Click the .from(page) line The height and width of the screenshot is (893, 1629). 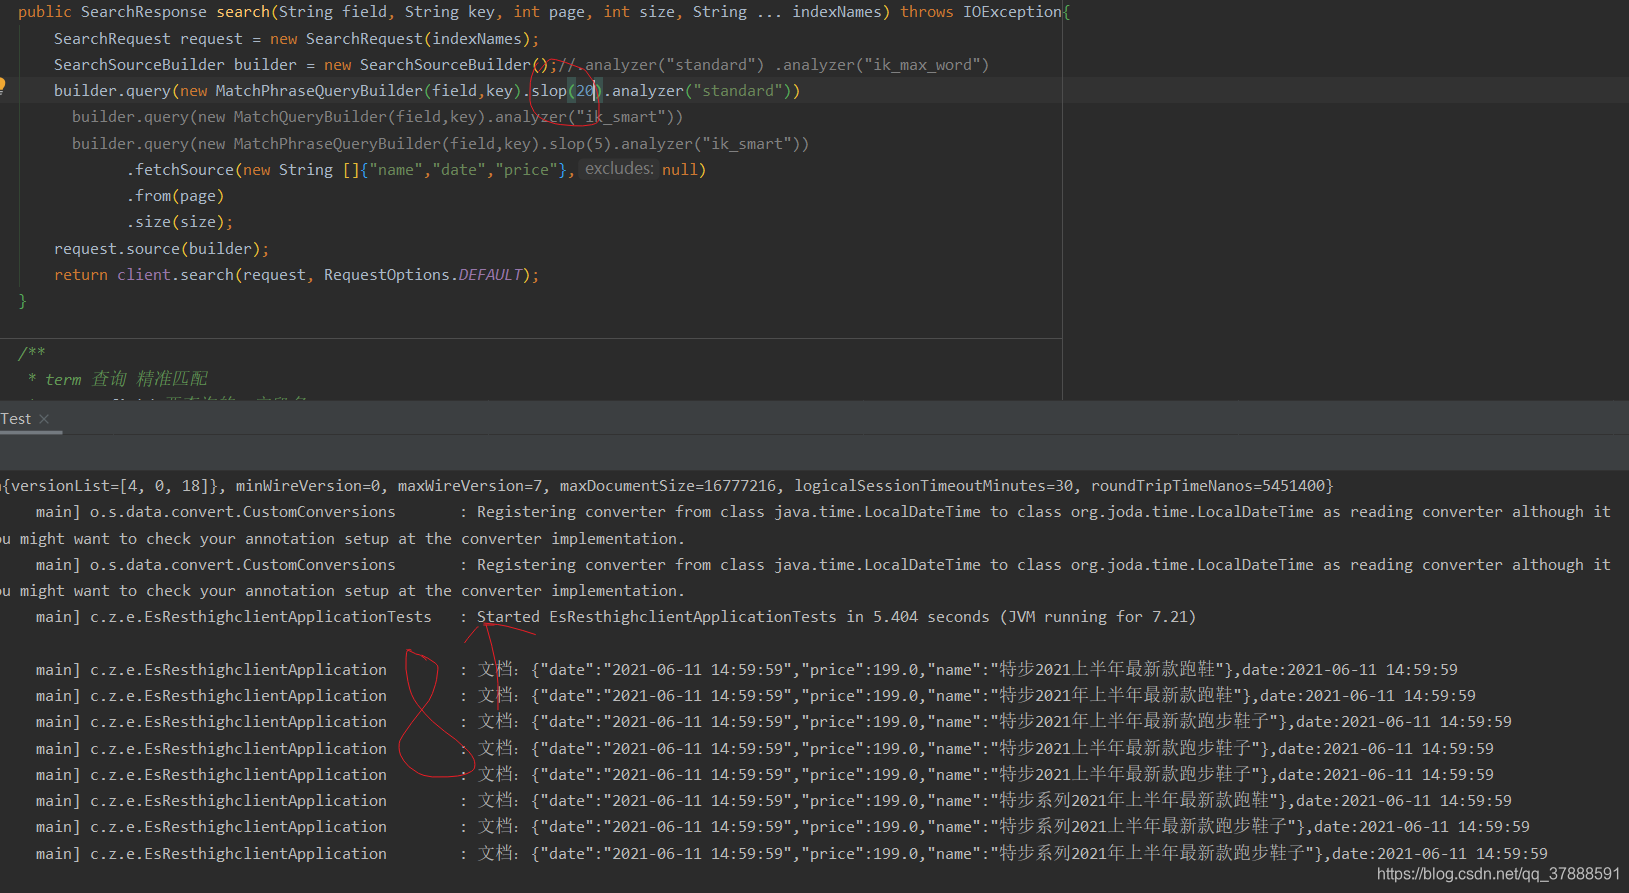pyautogui.click(x=175, y=196)
